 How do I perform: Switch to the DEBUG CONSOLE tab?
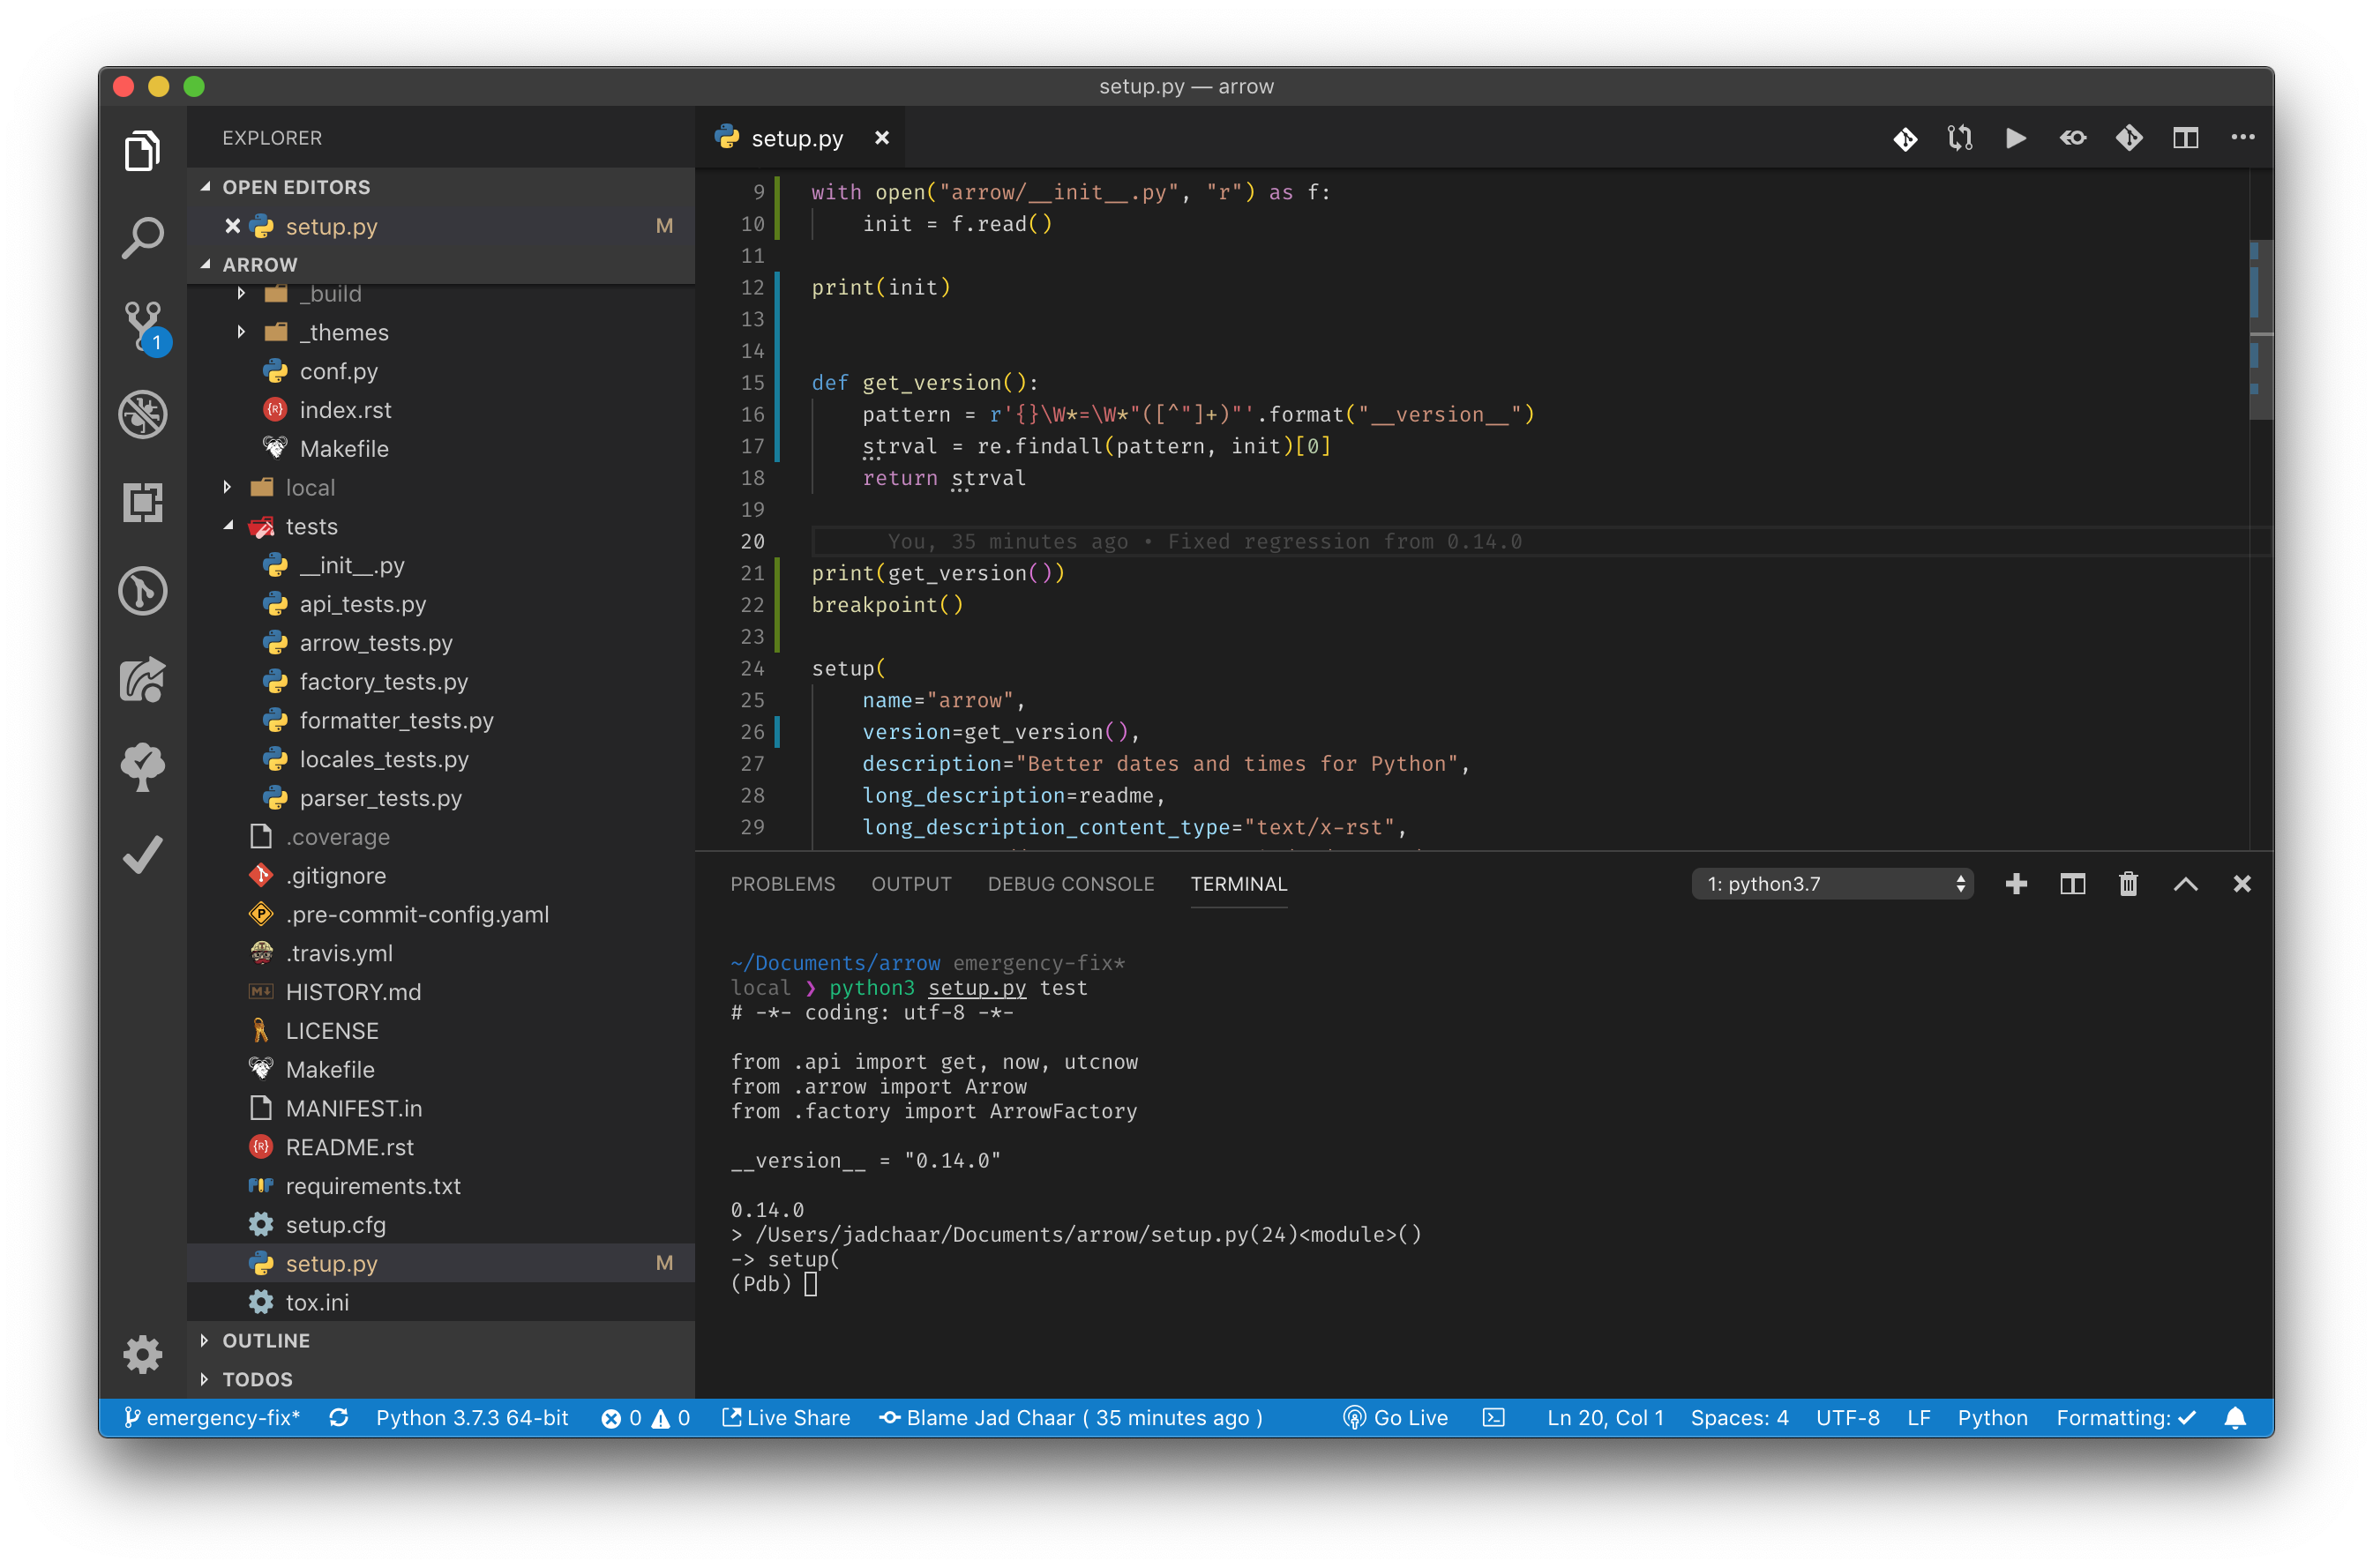(1071, 884)
